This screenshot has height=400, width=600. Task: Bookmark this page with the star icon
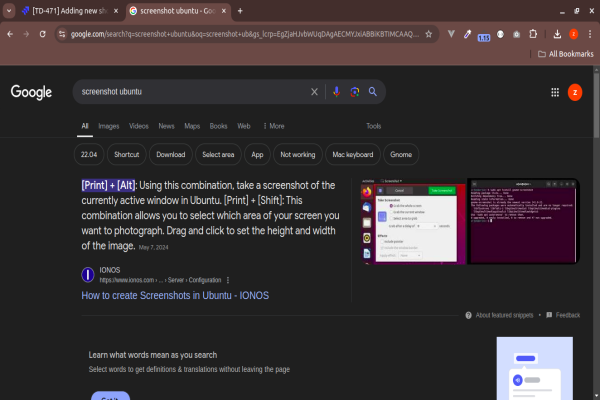[x=429, y=34]
